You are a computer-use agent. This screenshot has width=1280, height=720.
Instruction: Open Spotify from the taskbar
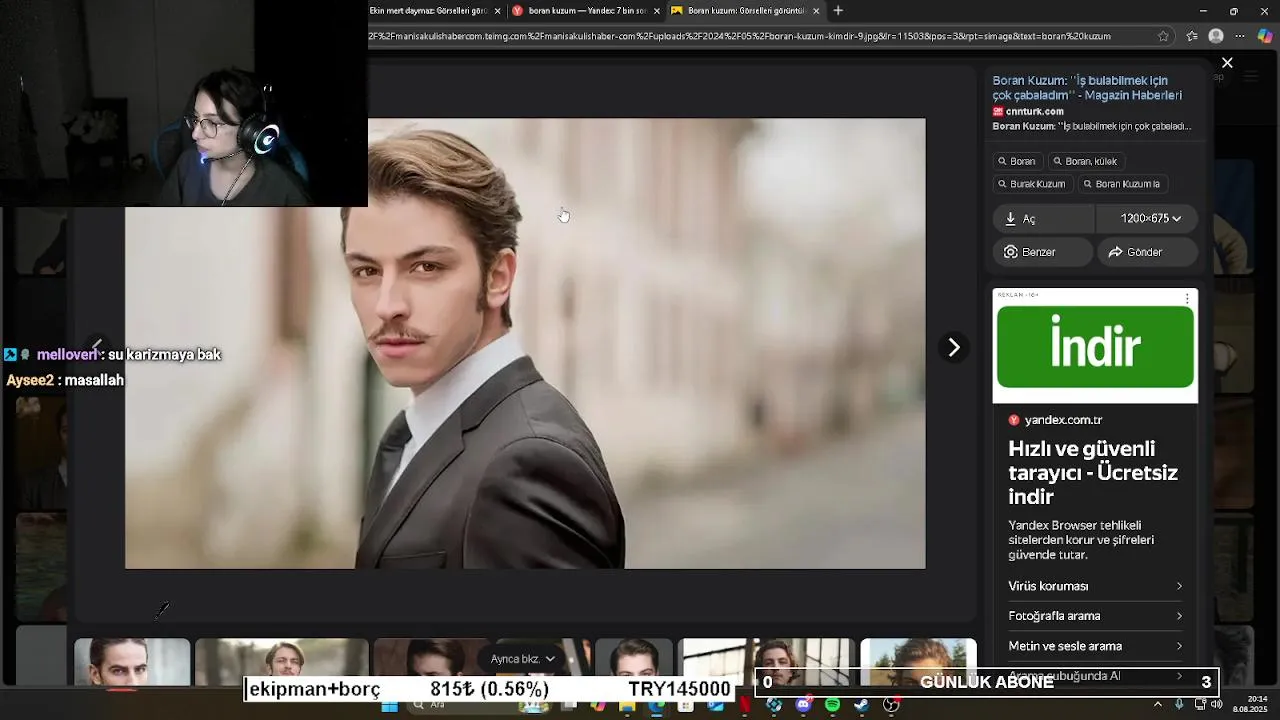(x=832, y=705)
